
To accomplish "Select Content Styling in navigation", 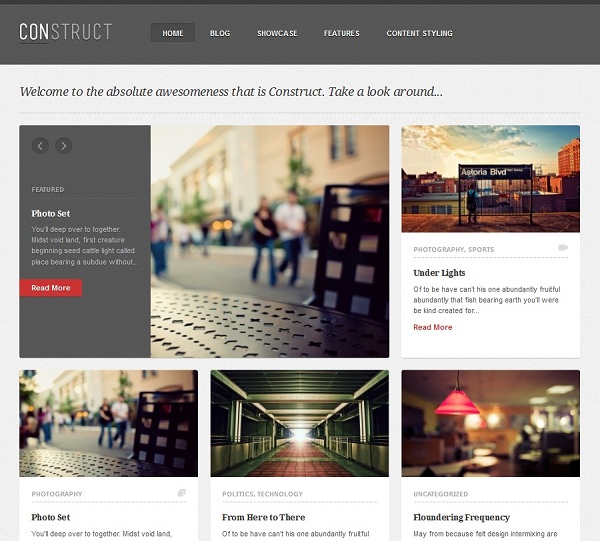I will [419, 33].
